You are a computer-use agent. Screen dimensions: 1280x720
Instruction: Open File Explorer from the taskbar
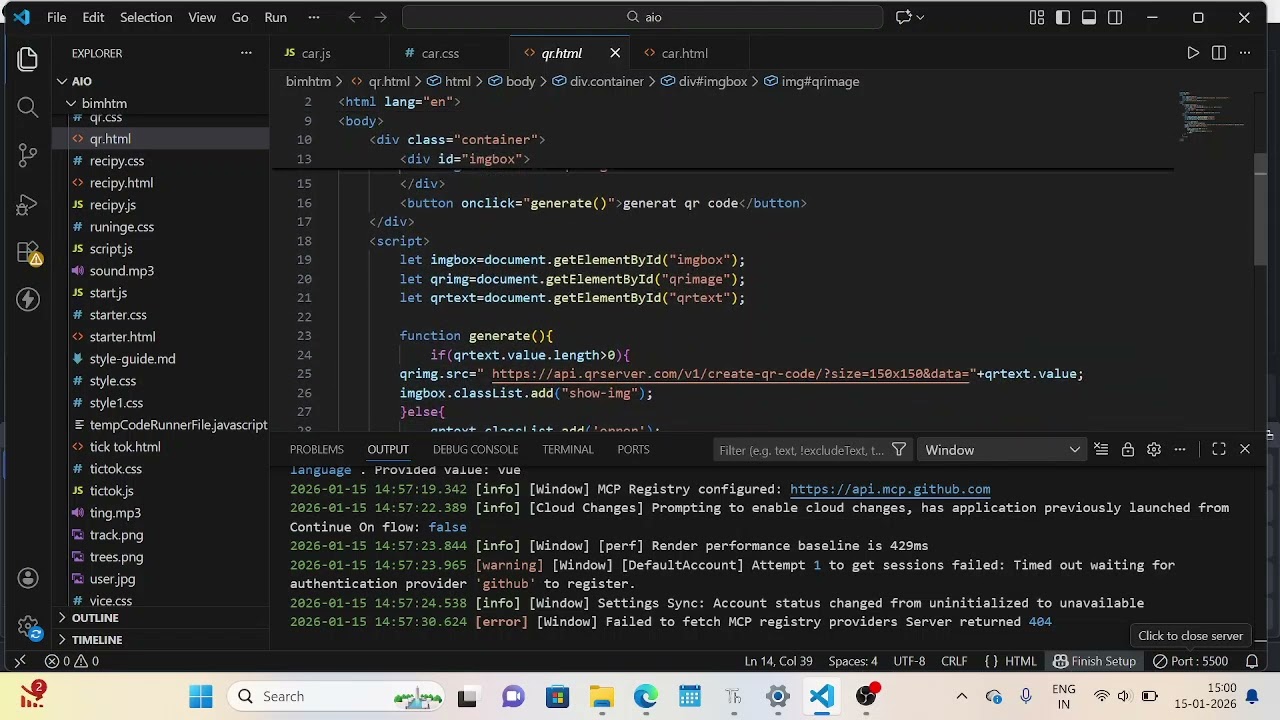(x=601, y=696)
